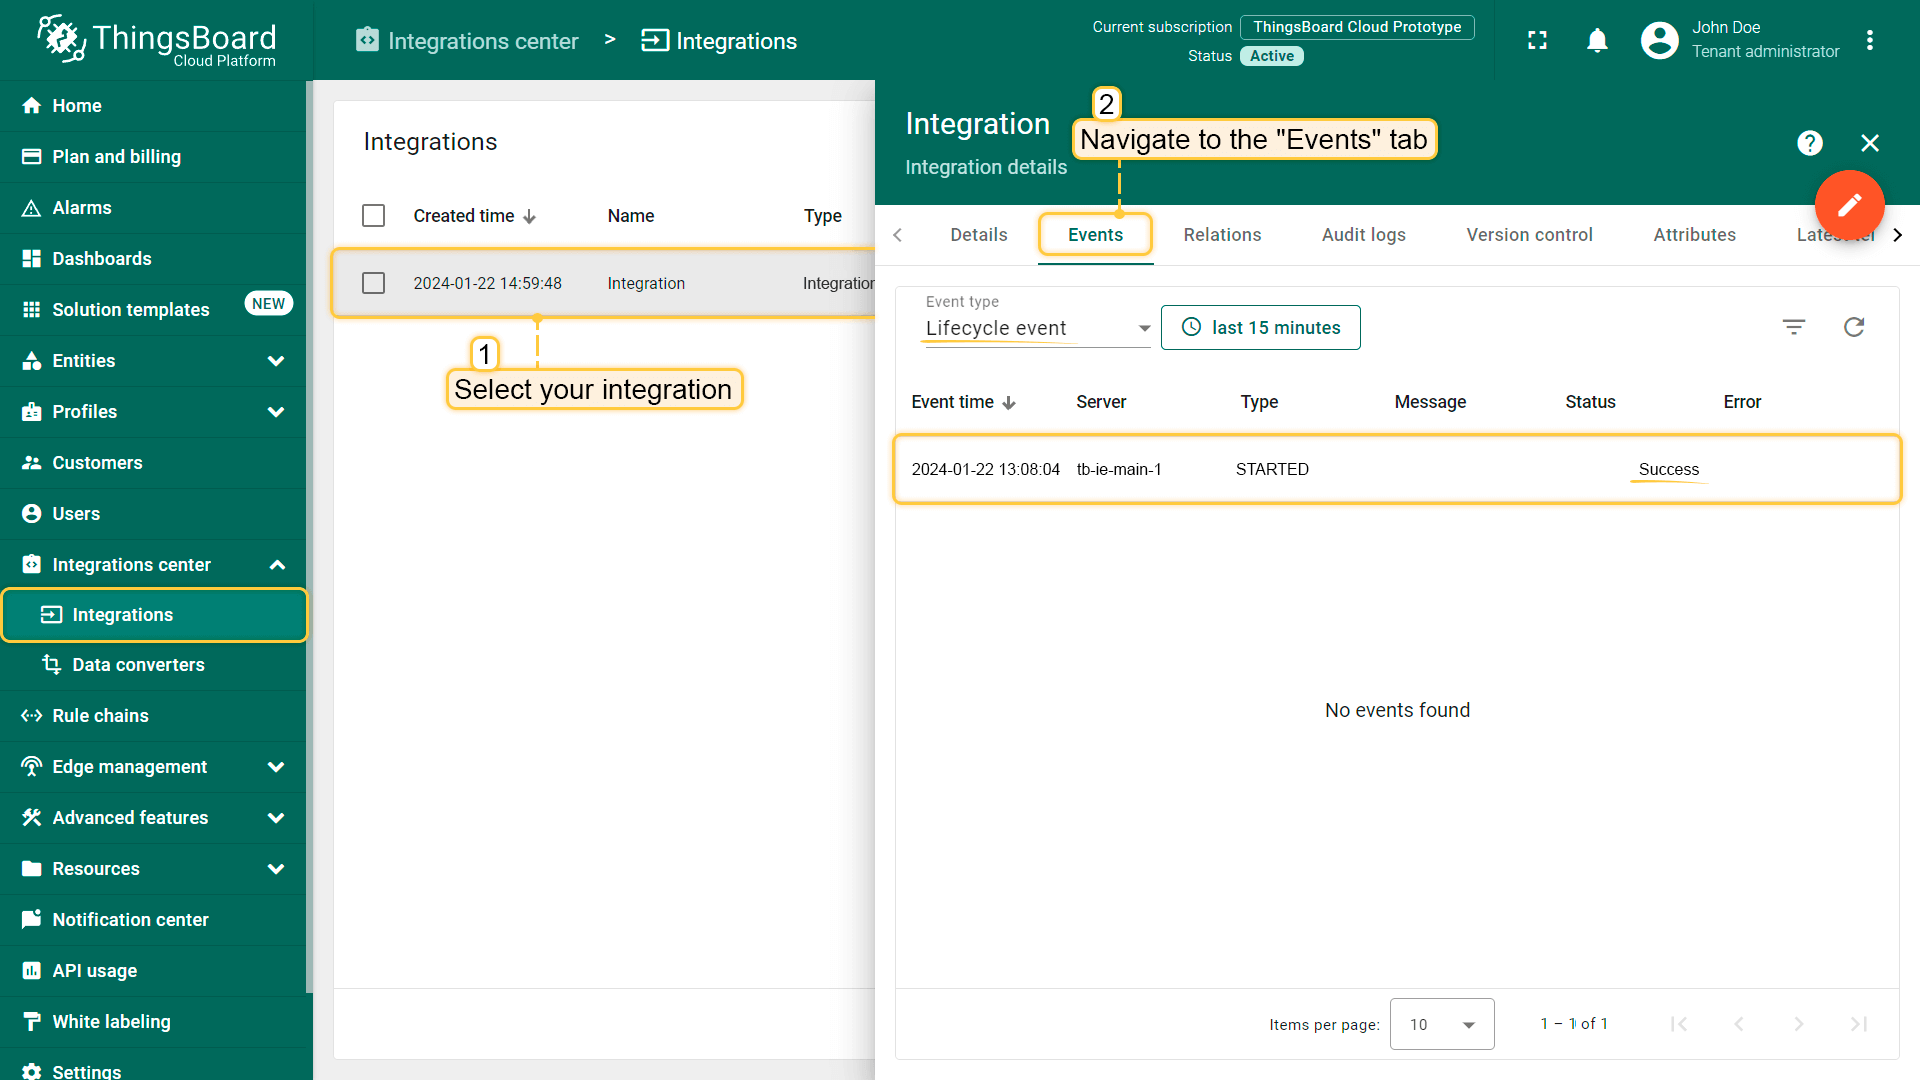The image size is (1920, 1080).
Task: Sort events by Event time column
Action: pos(963,402)
